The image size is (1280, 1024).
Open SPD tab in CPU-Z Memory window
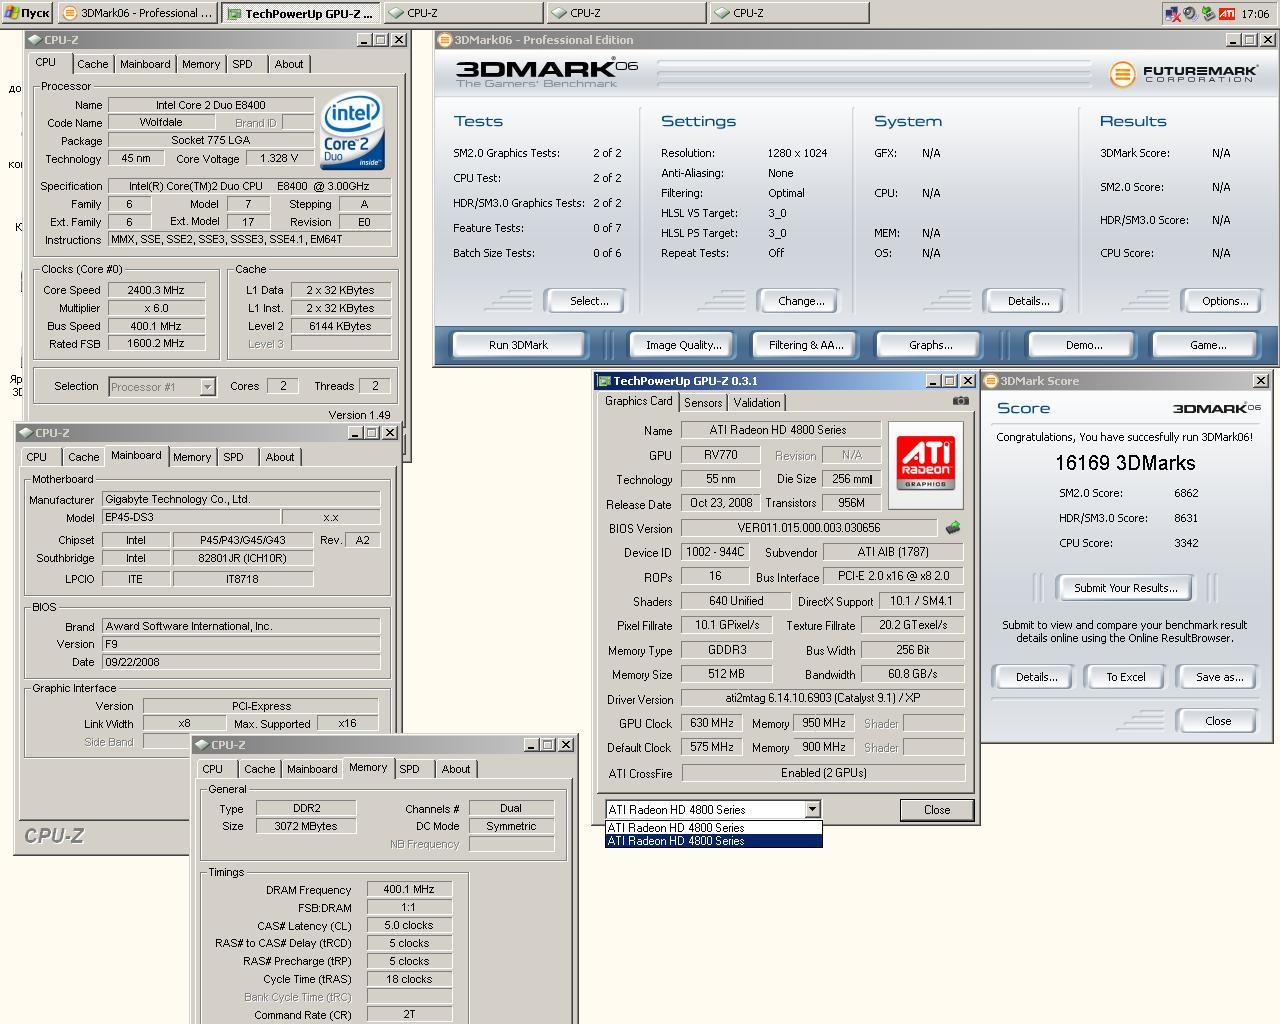point(409,769)
